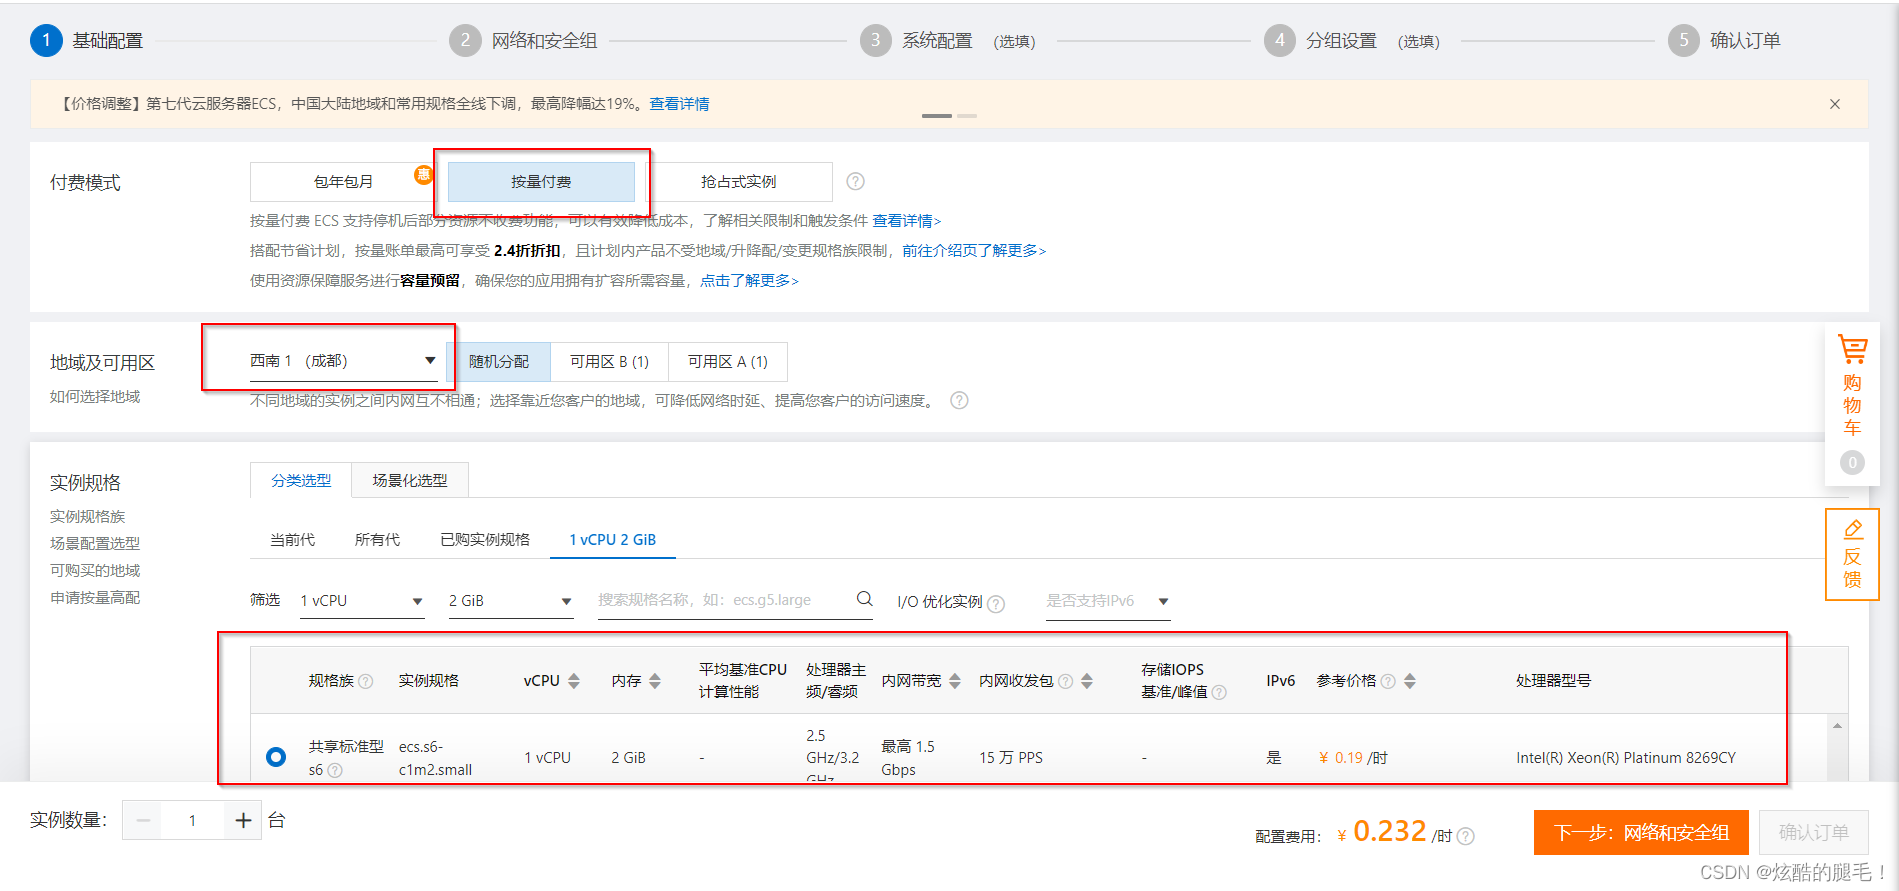Open 前往介绍页了解更多> link
1899x891 pixels.
(974, 251)
